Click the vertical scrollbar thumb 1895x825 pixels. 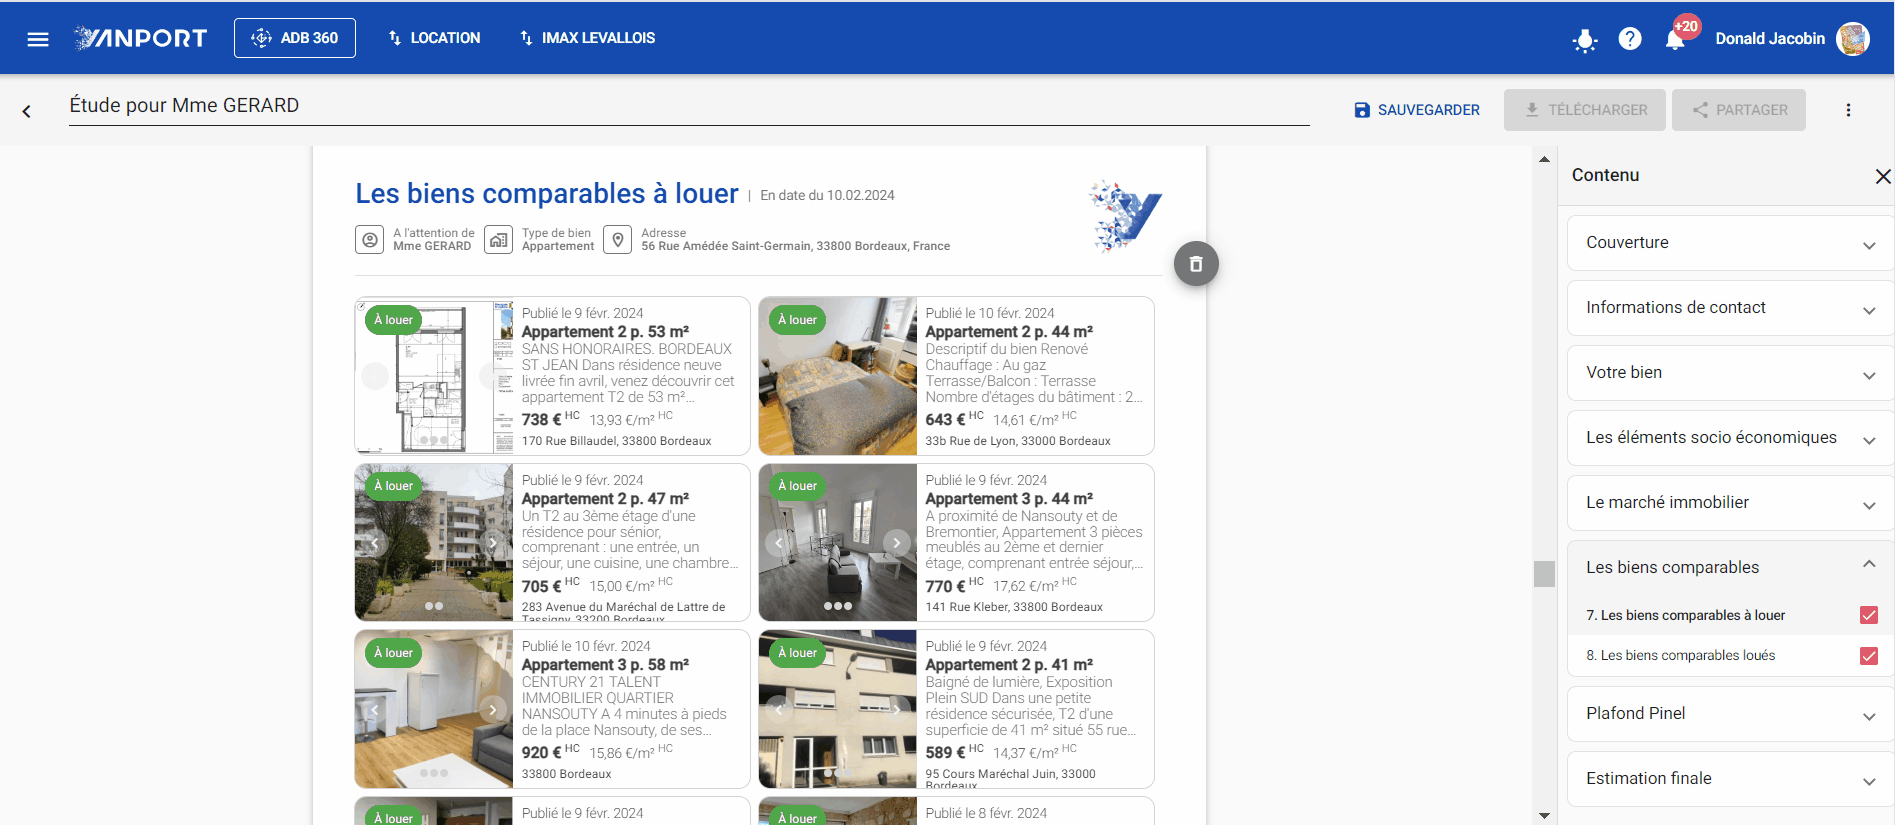point(1544,573)
